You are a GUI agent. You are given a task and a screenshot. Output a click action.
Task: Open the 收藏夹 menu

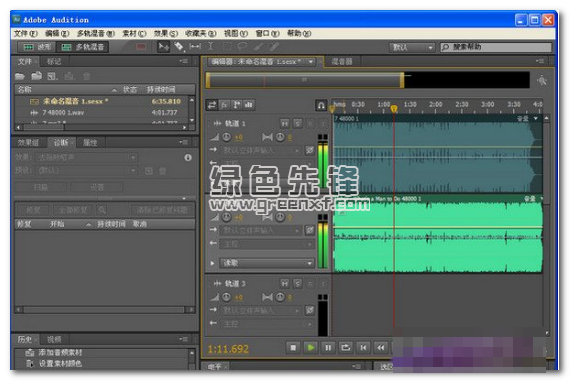201,33
